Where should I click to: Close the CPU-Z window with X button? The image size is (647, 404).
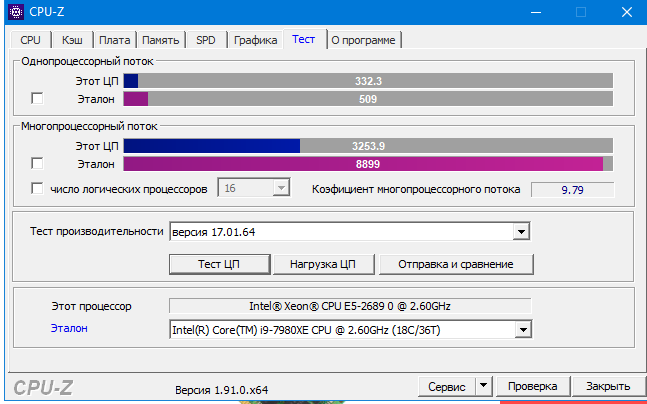coord(625,13)
